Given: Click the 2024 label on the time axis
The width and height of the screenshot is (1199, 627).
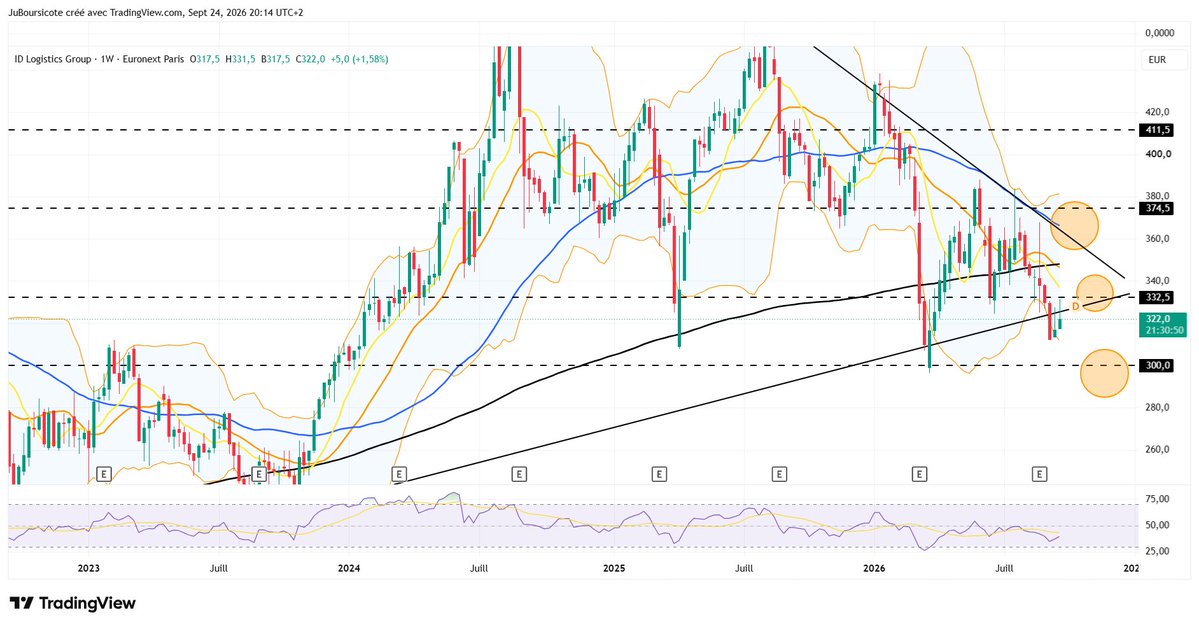Looking at the screenshot, I should pyautogui.click(x=349, y=568).
